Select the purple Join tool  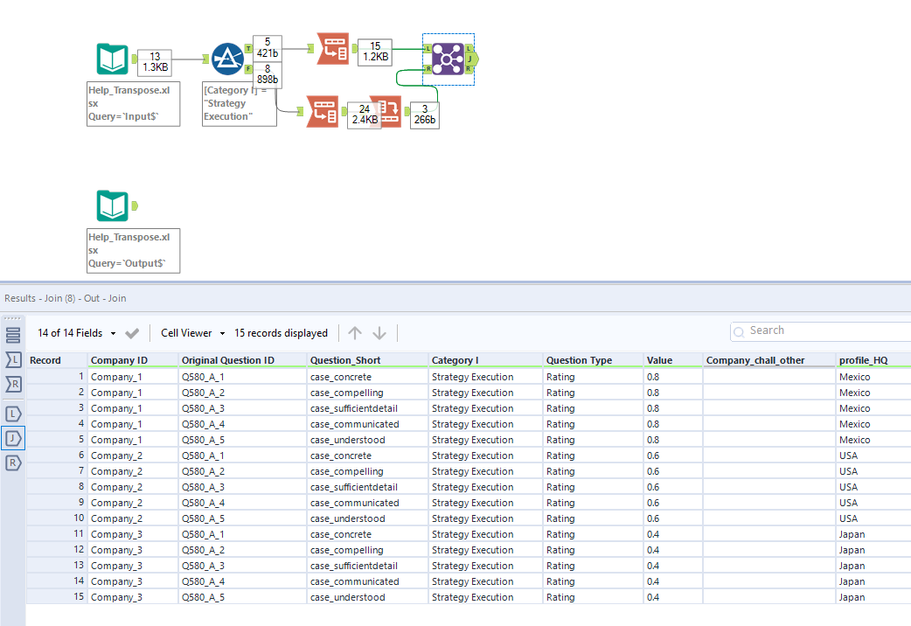point(448,59)
